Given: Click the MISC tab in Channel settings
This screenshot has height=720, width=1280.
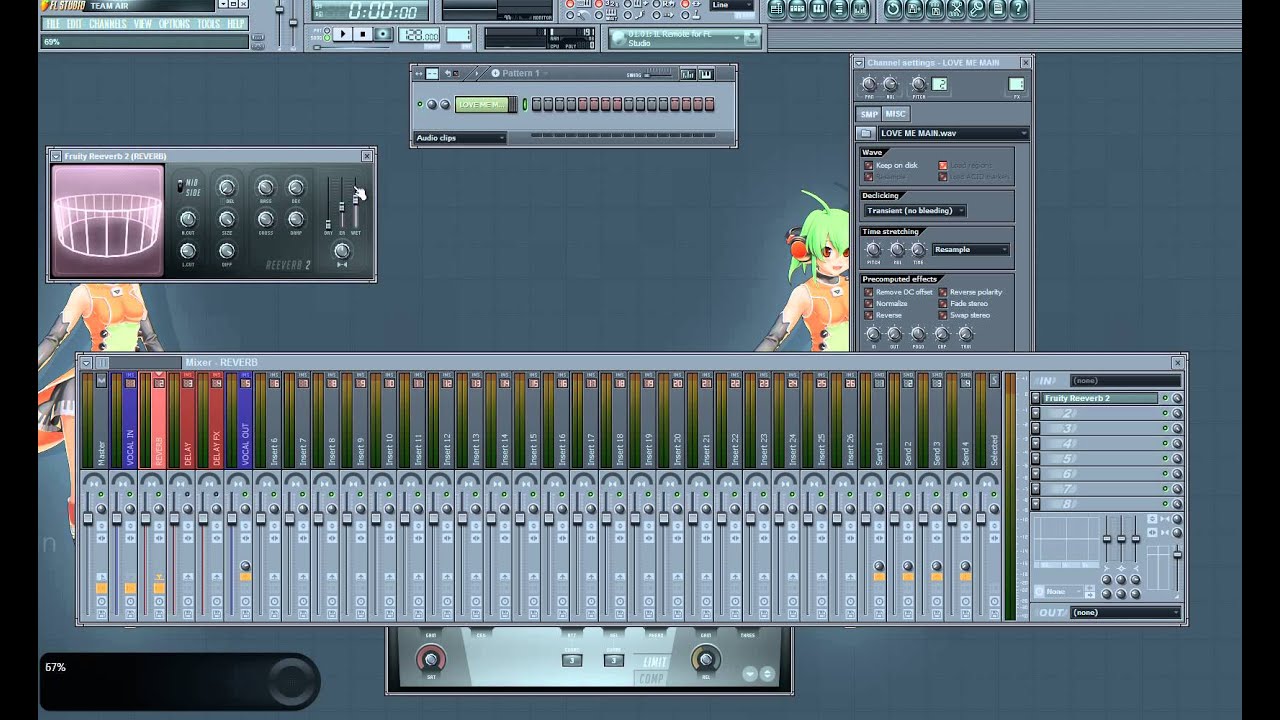Looking at the screenshot, I should (895, 113).
